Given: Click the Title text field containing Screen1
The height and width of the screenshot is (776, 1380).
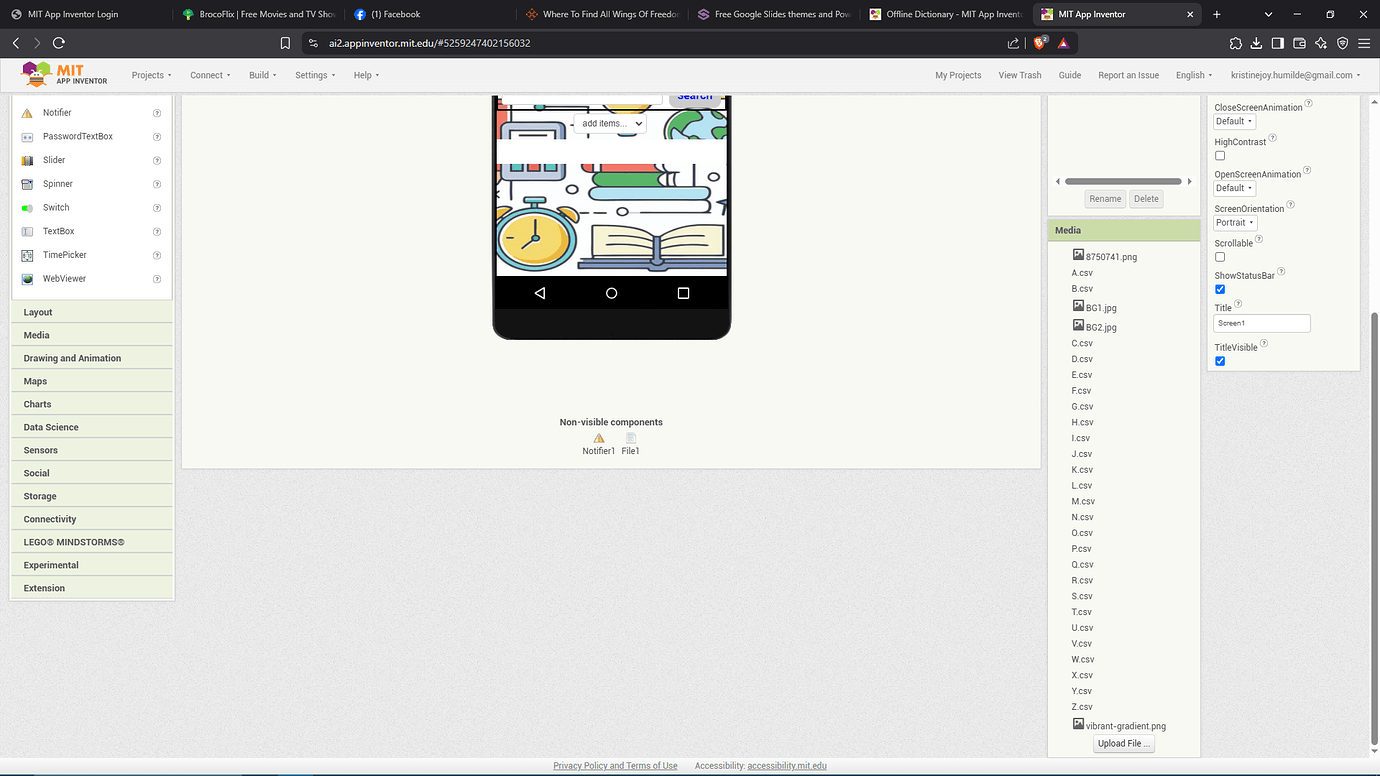Looking at the screenshot, I should [x=1261, y=323].
